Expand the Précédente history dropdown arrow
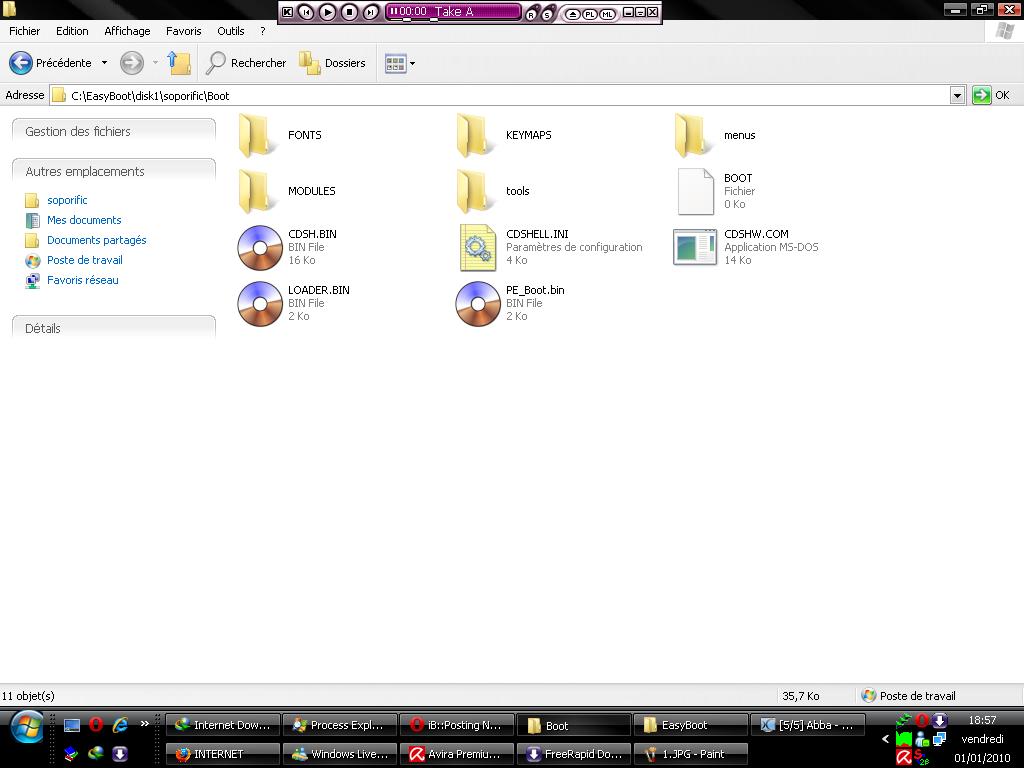 click(104, 63)
